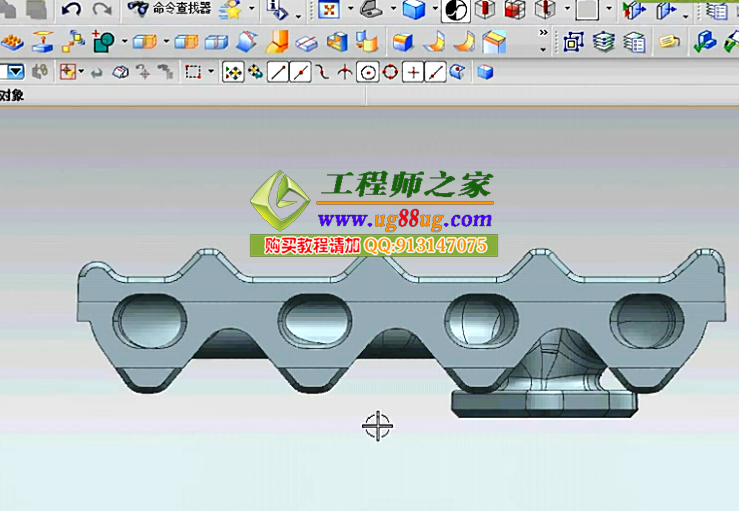This screenshot has height=511, width=739.
Task: Click the object information icon
Action: [x=277, y=9]
